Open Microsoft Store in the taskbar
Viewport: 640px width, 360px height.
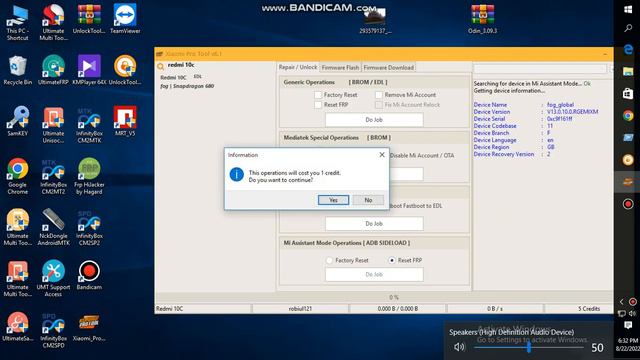pyautogui.click(x=628, y=93)
